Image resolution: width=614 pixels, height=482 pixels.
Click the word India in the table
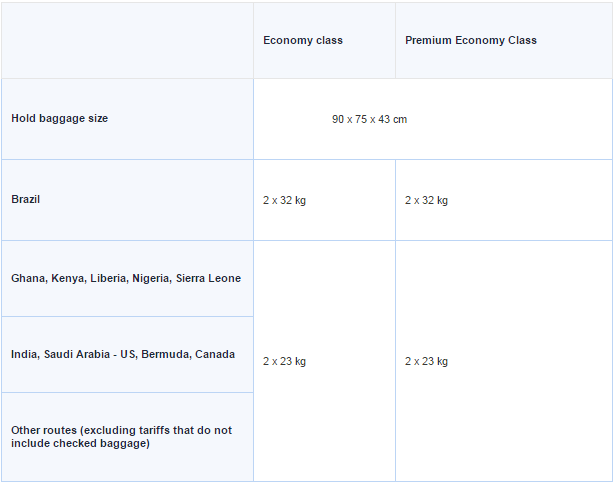(25, 354)
